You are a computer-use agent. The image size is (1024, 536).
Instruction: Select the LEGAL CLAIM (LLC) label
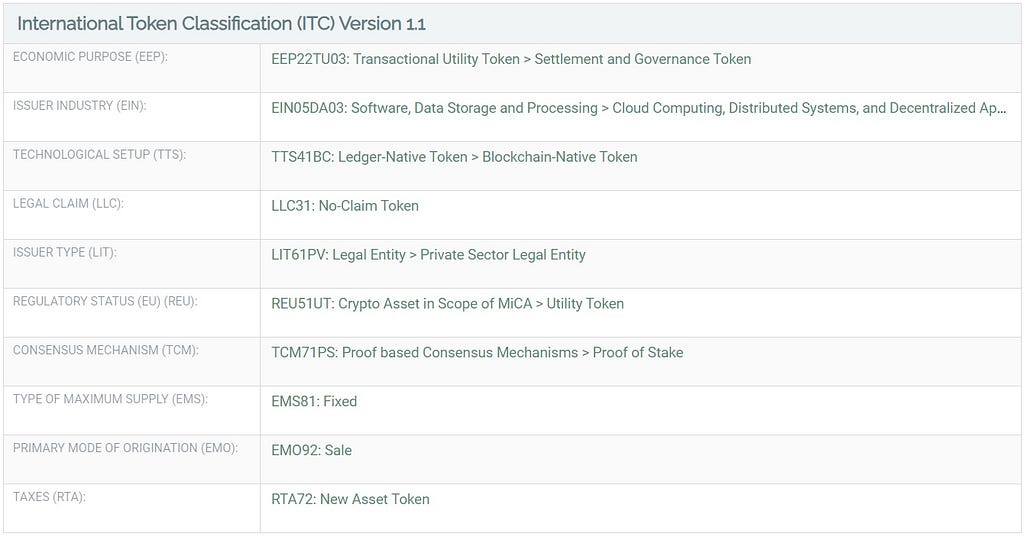[68, 204]
